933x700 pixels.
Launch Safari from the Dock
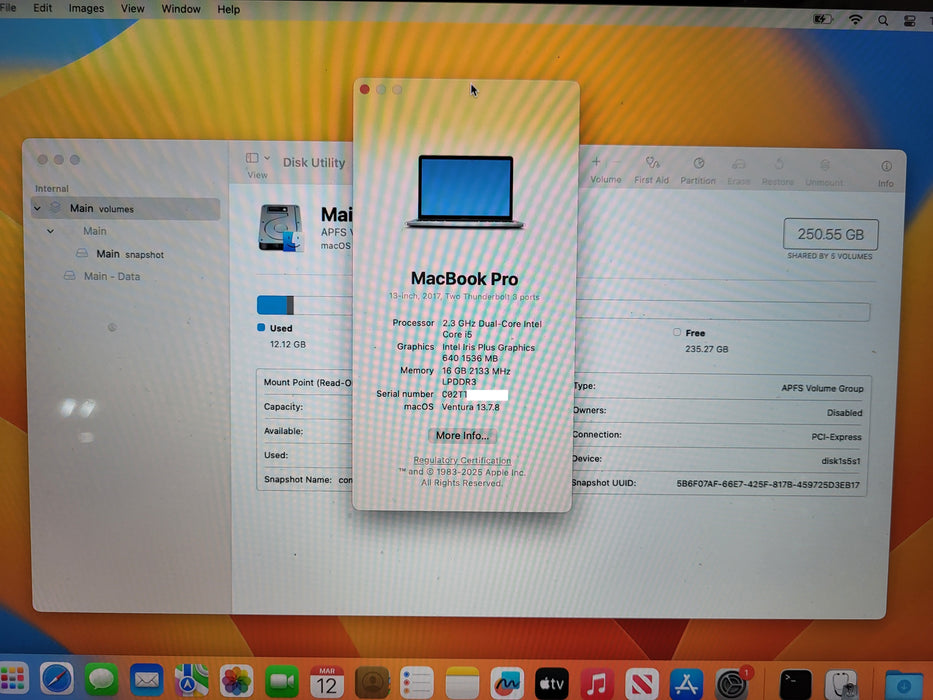coord(57,679)
